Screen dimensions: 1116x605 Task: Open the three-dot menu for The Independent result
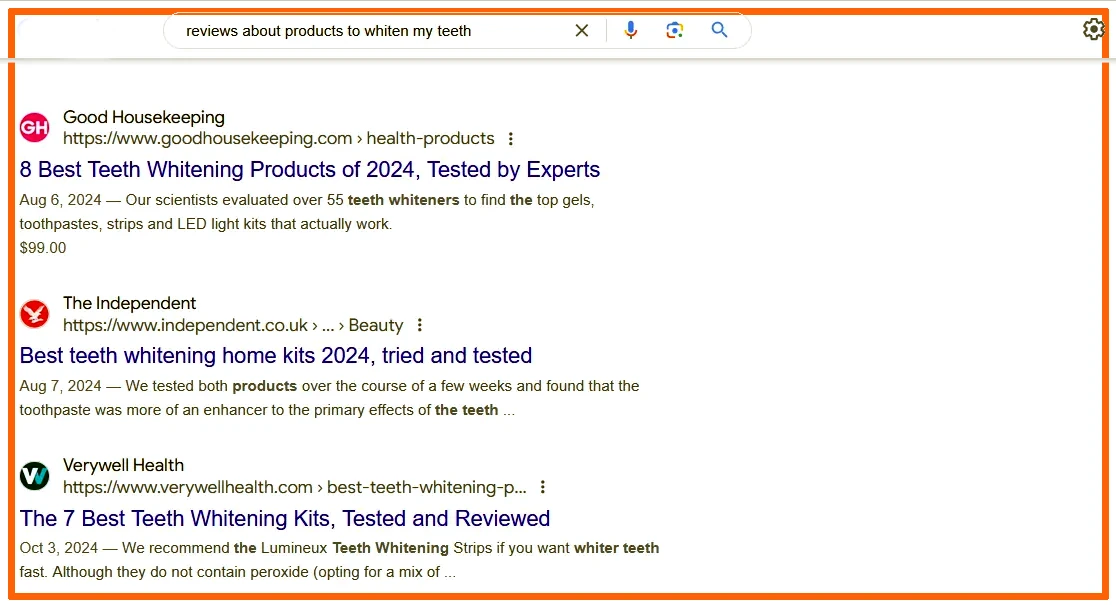pyautogui.click(x=420, y=325)
